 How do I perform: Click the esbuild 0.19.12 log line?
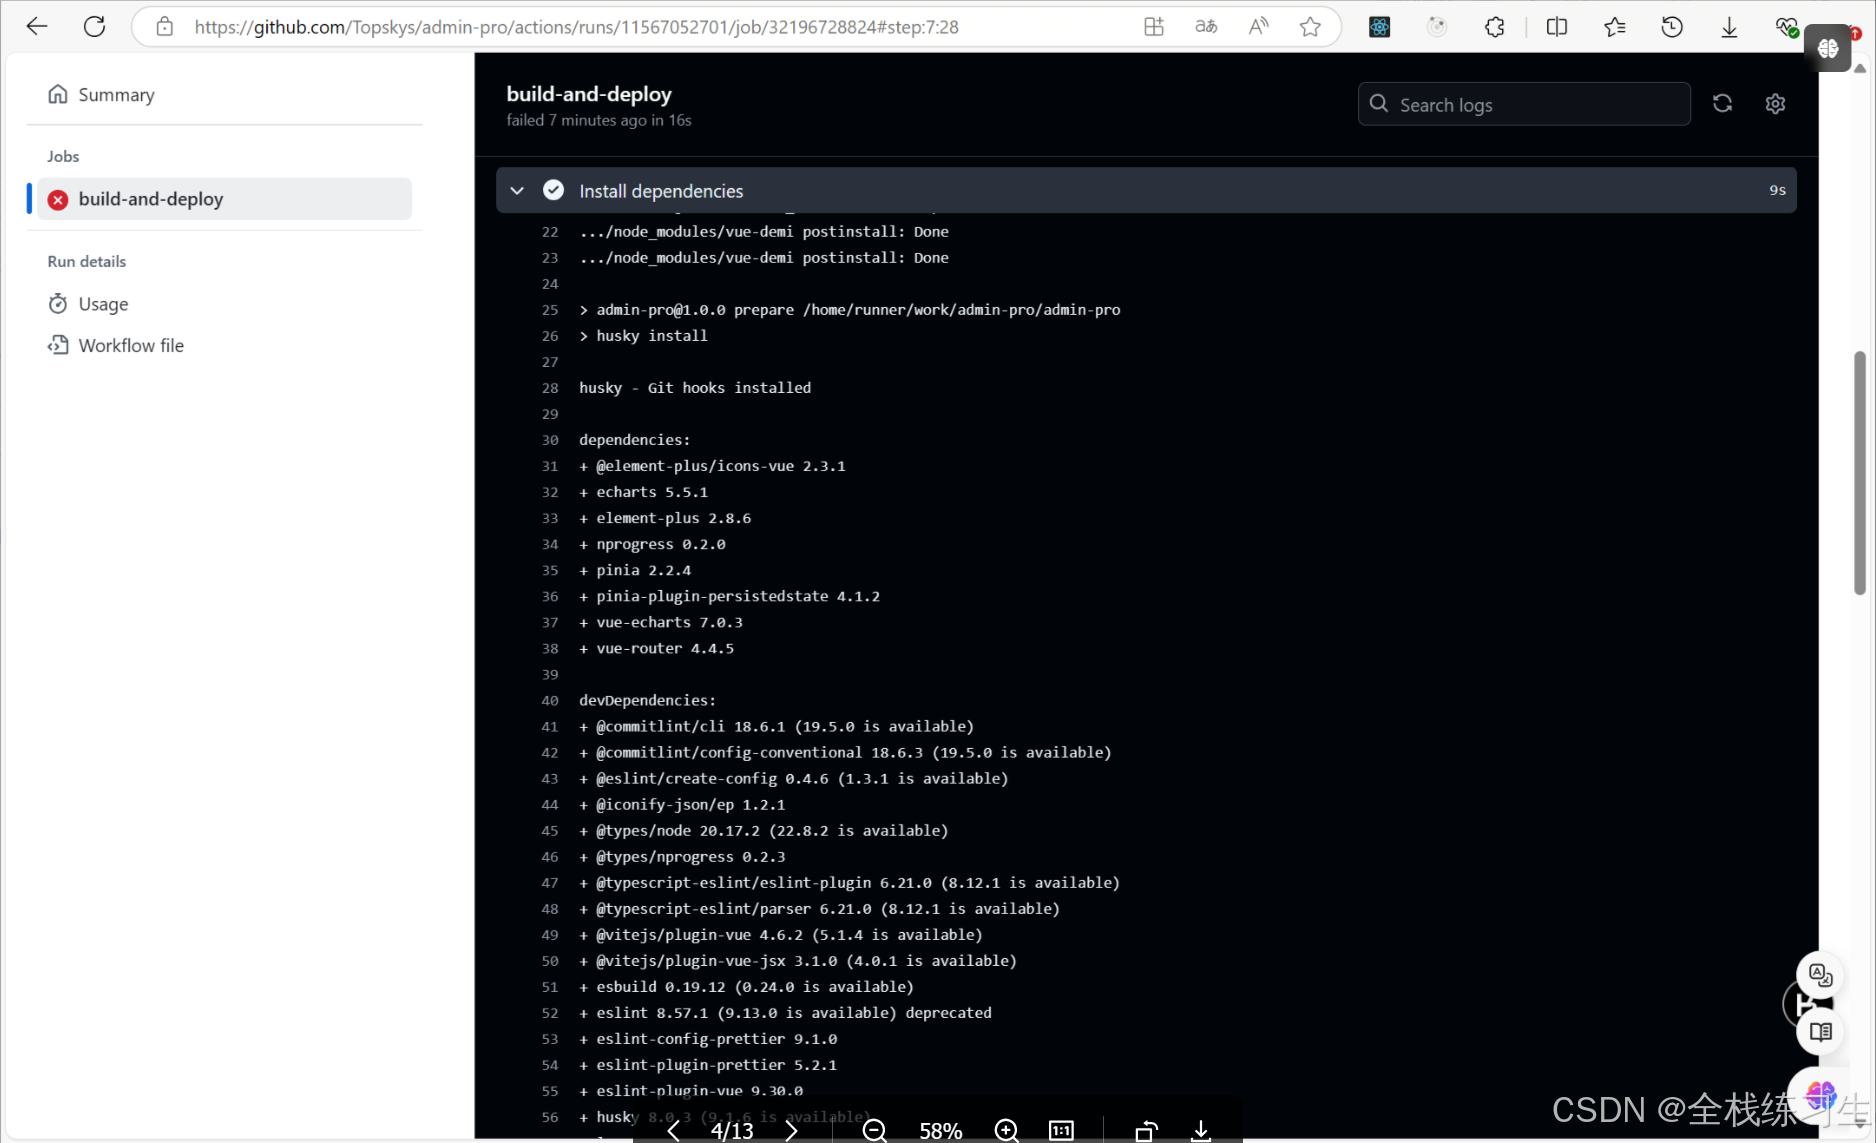746,987
